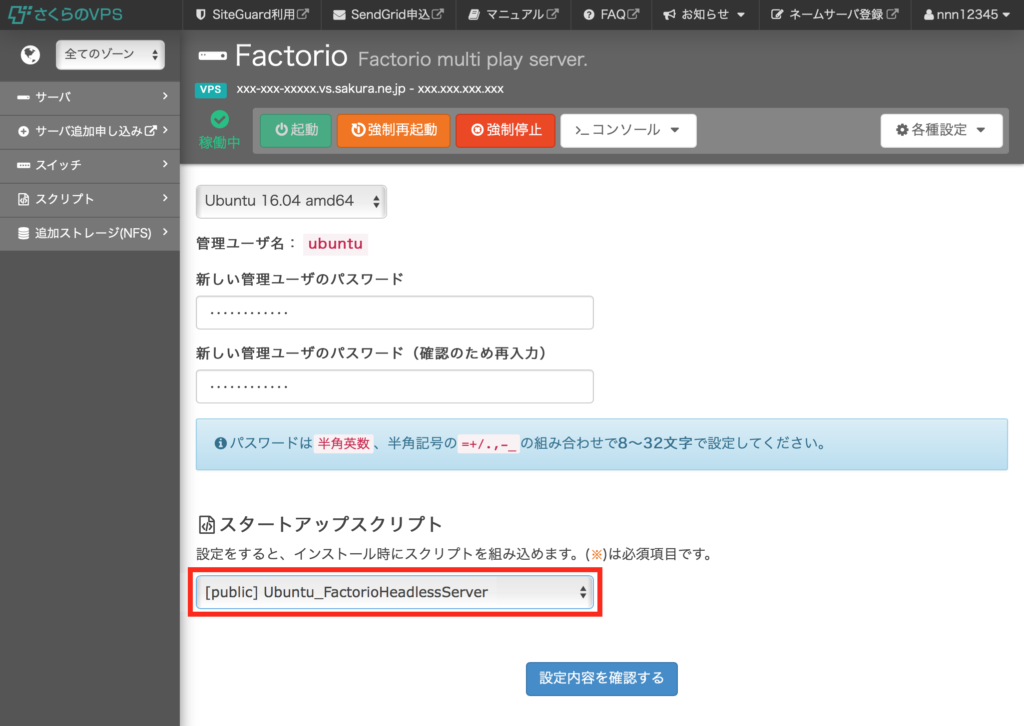Click the VPS badge
Image resolution: width=1024 pixels, height=726 pixels.
210,89
